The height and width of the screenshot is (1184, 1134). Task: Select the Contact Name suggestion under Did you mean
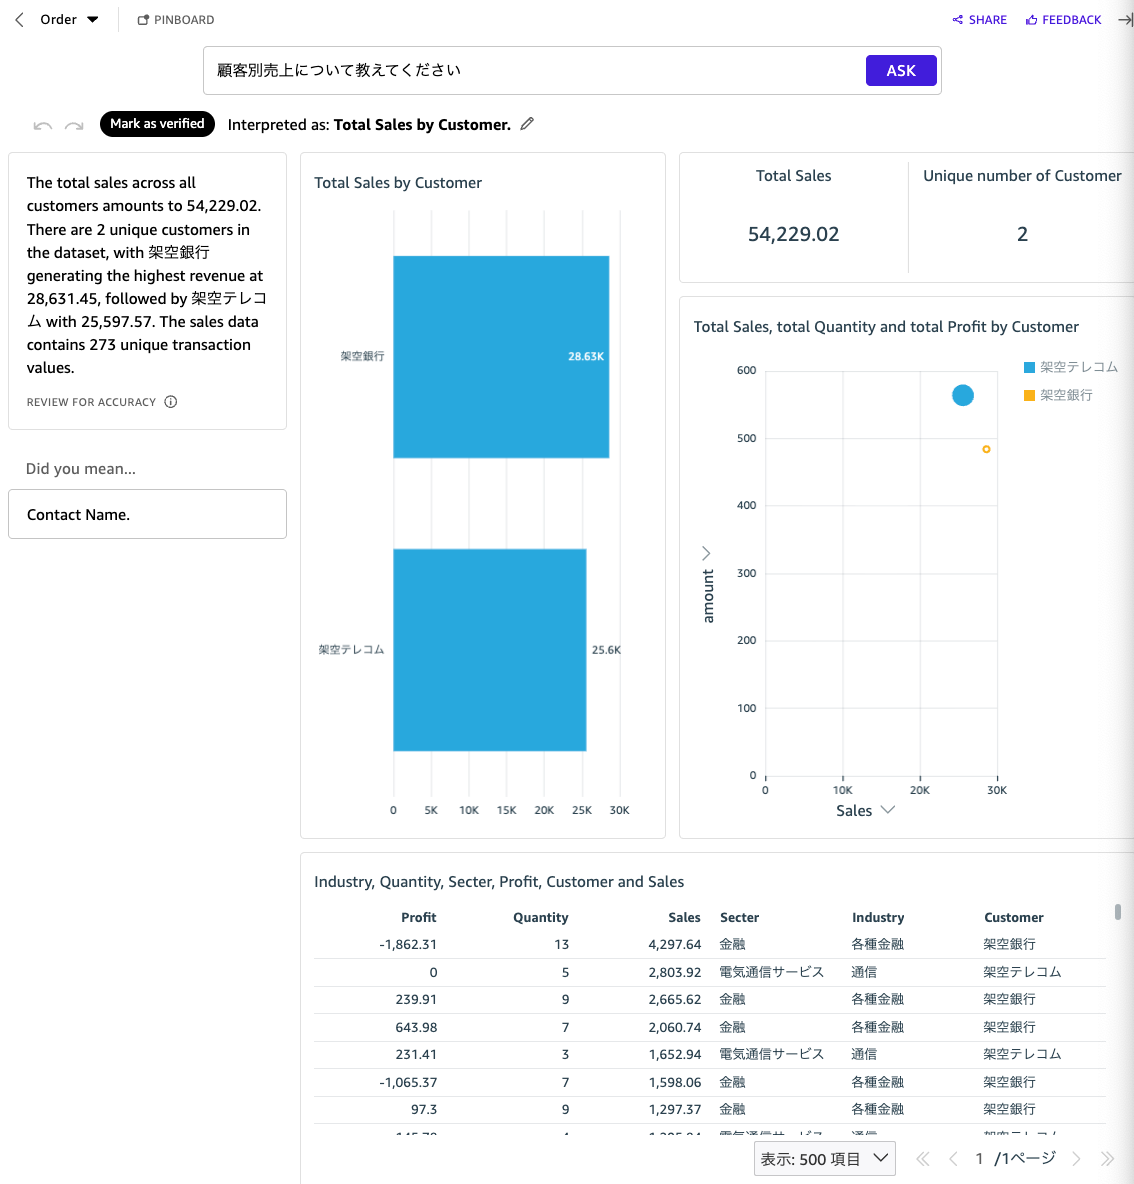click(147, 514)
